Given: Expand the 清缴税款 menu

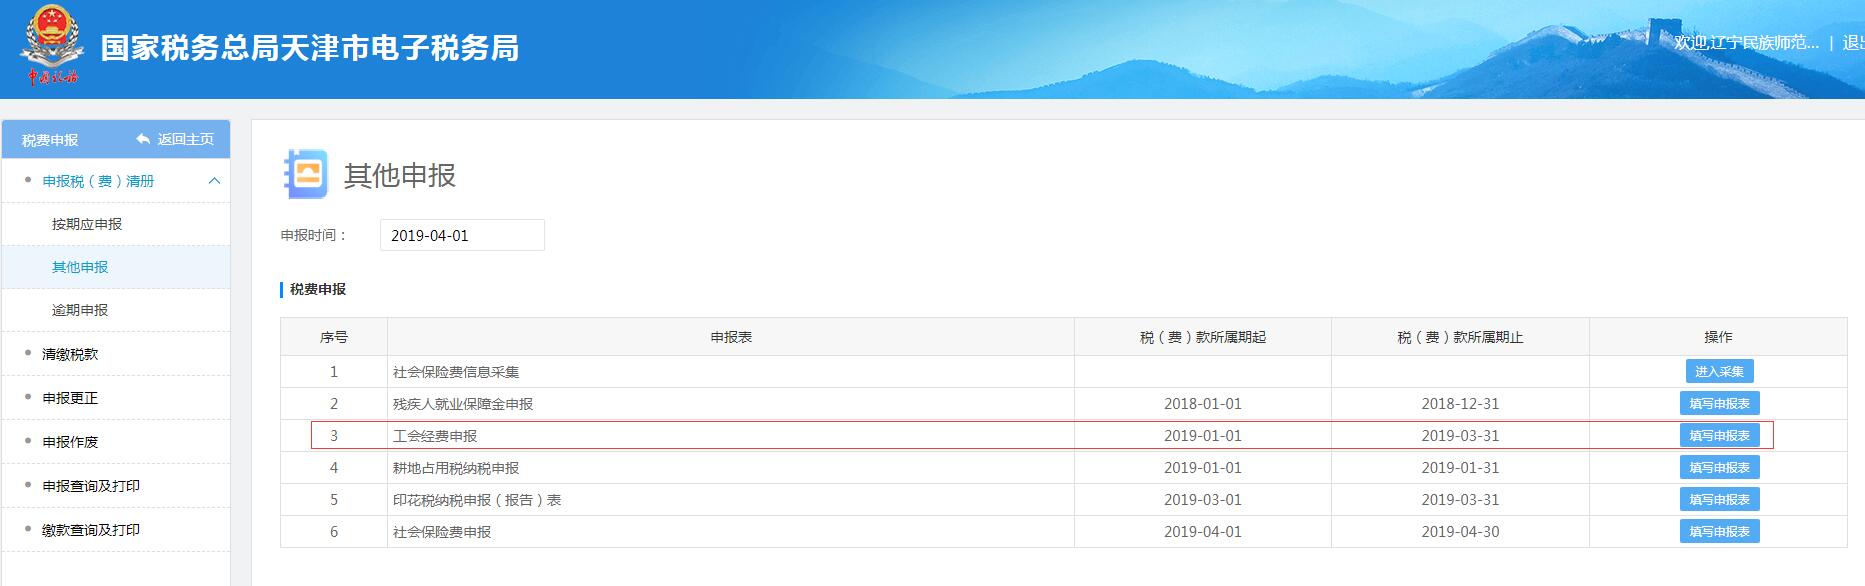Looking at the screenshot, I should (x=70, y=354).
